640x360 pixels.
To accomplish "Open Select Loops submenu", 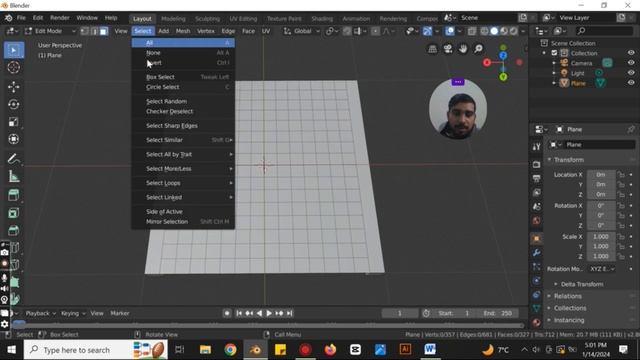I will (183, 183).
